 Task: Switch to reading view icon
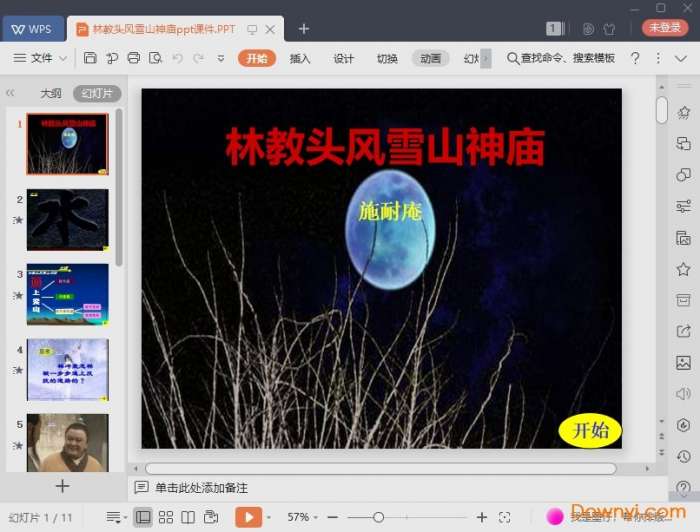(188, 517)
